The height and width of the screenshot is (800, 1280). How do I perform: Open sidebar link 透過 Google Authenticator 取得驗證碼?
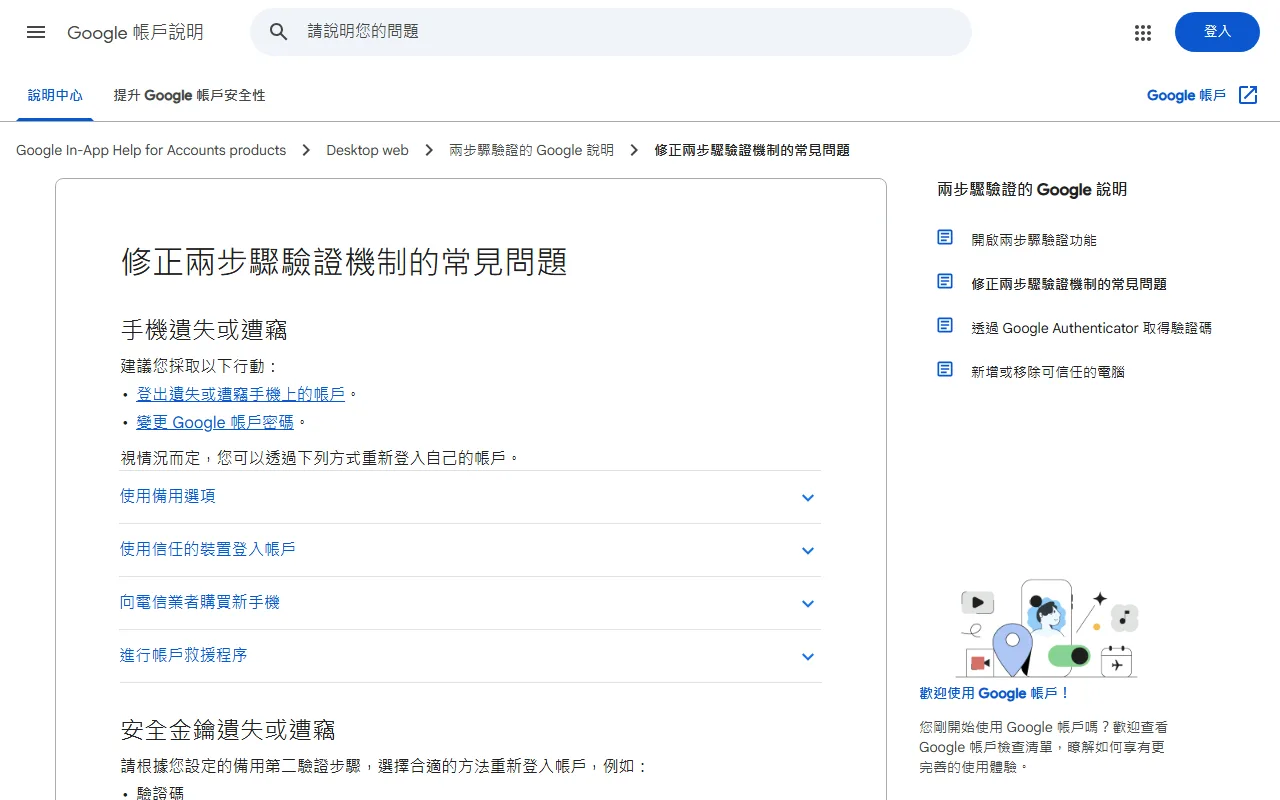(x=1091, y=328)
